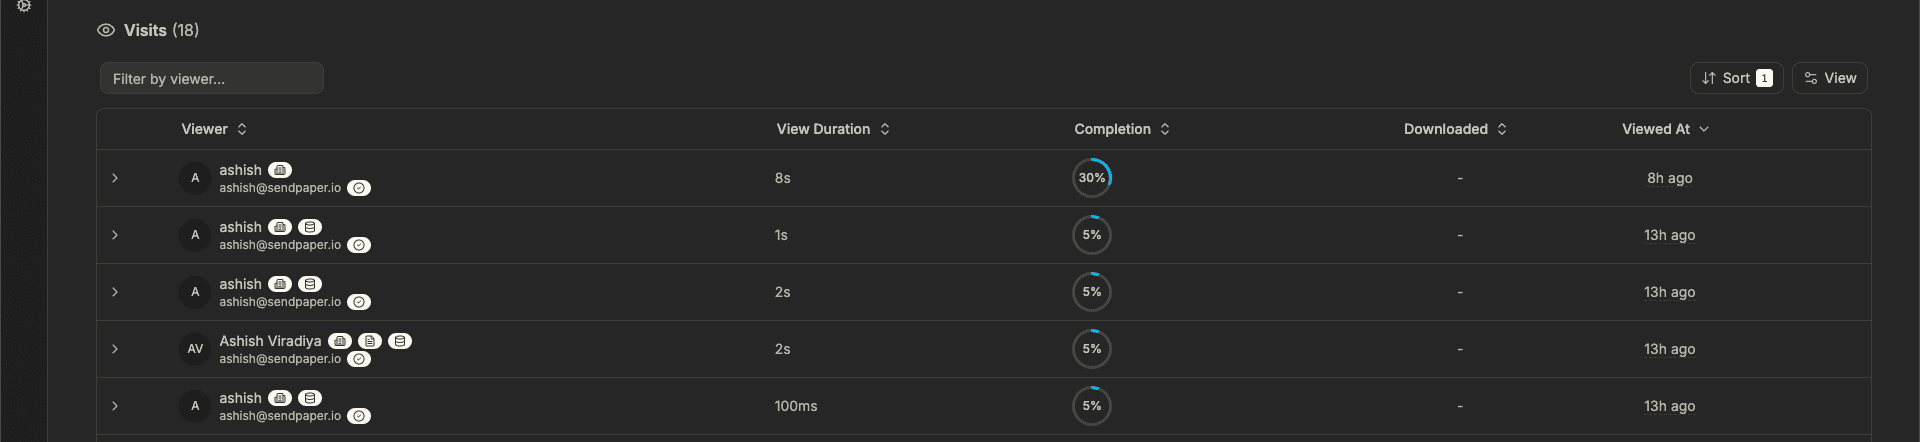
Task: Open the Viewed At column sort dropdown
Action: pyautogui.click(x=1666, y=129)
